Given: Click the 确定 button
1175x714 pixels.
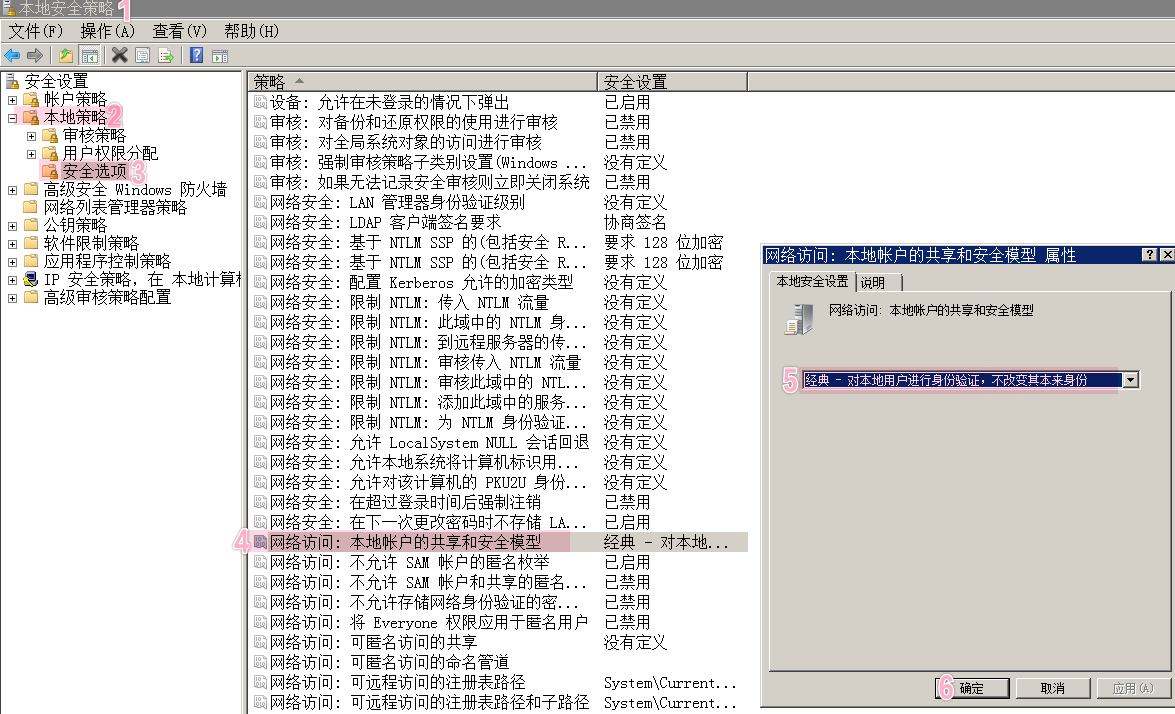Looking at the screenshot, I should pyautogui.click(x=973, y=688).
